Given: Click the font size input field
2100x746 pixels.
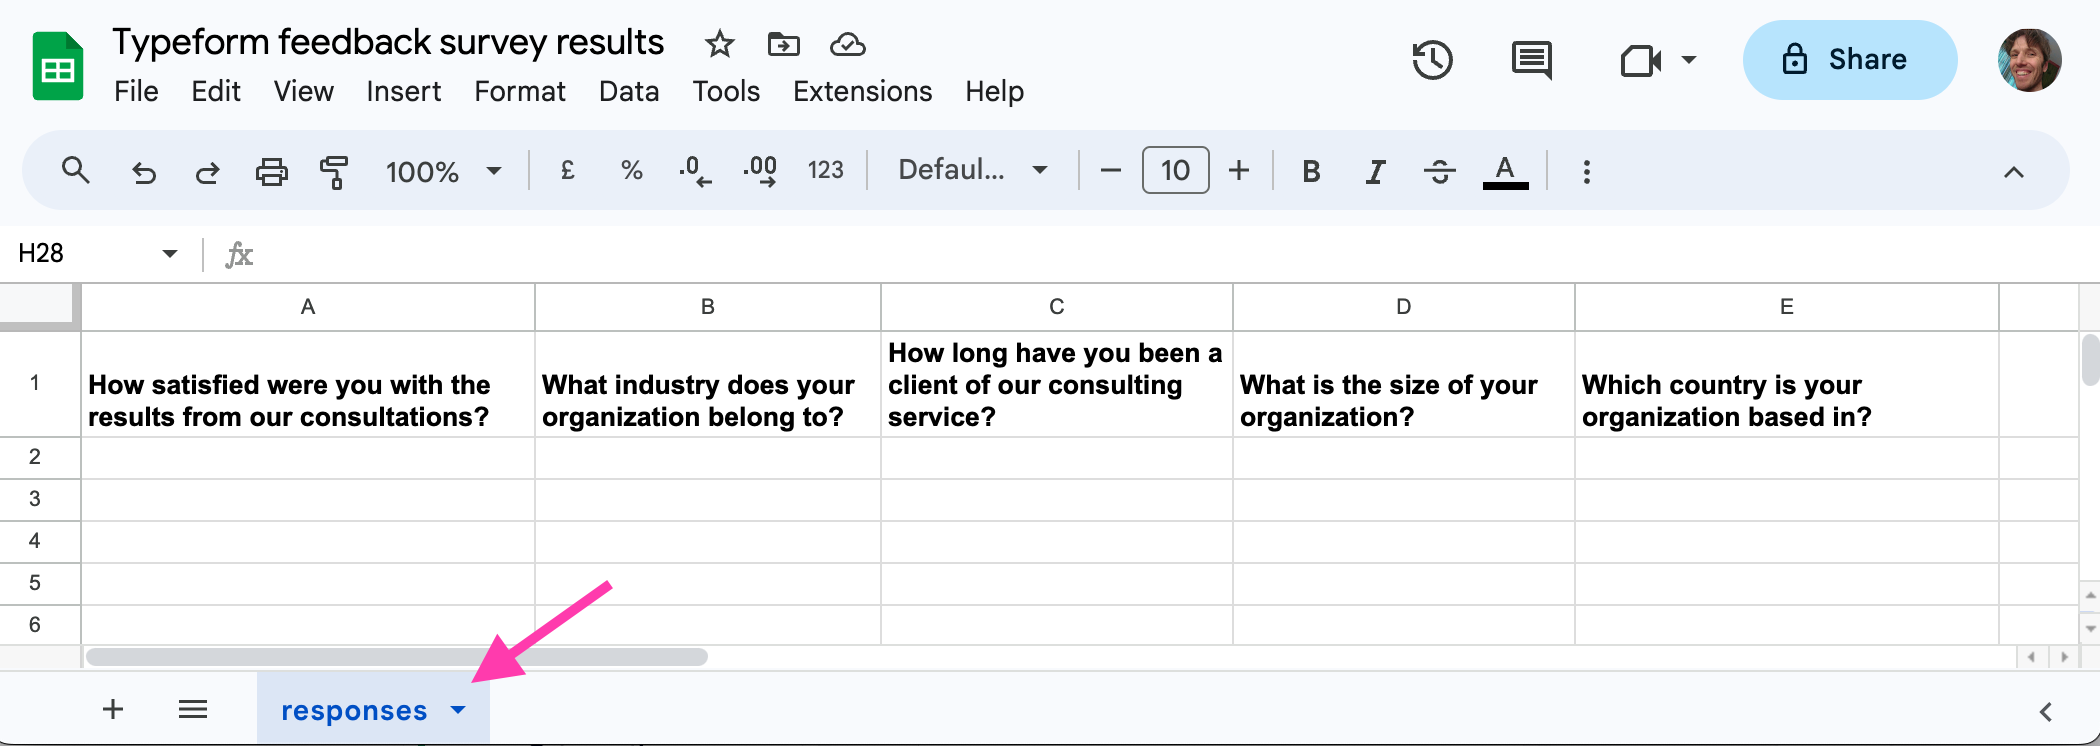Looking at the screenshot, I should (1175, 171).
